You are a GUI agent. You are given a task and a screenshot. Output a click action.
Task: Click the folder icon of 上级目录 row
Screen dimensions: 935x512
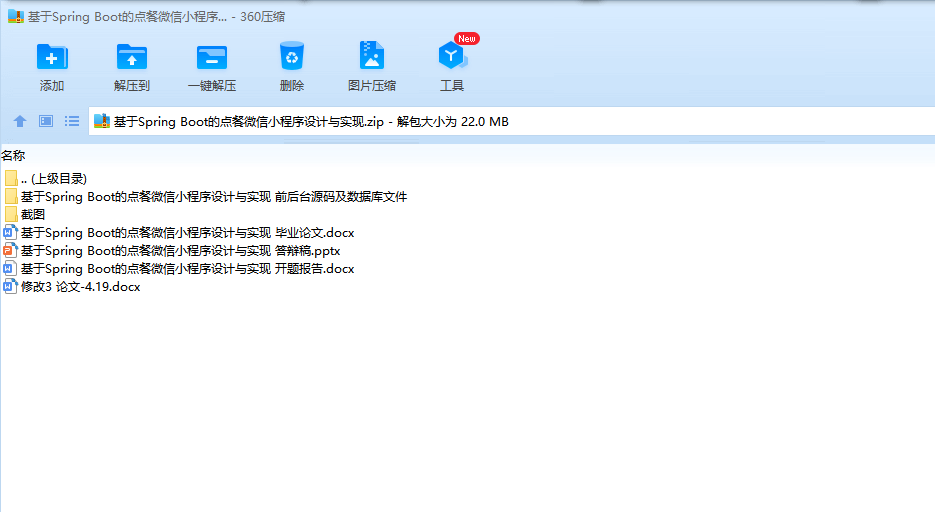pos(11,179)
